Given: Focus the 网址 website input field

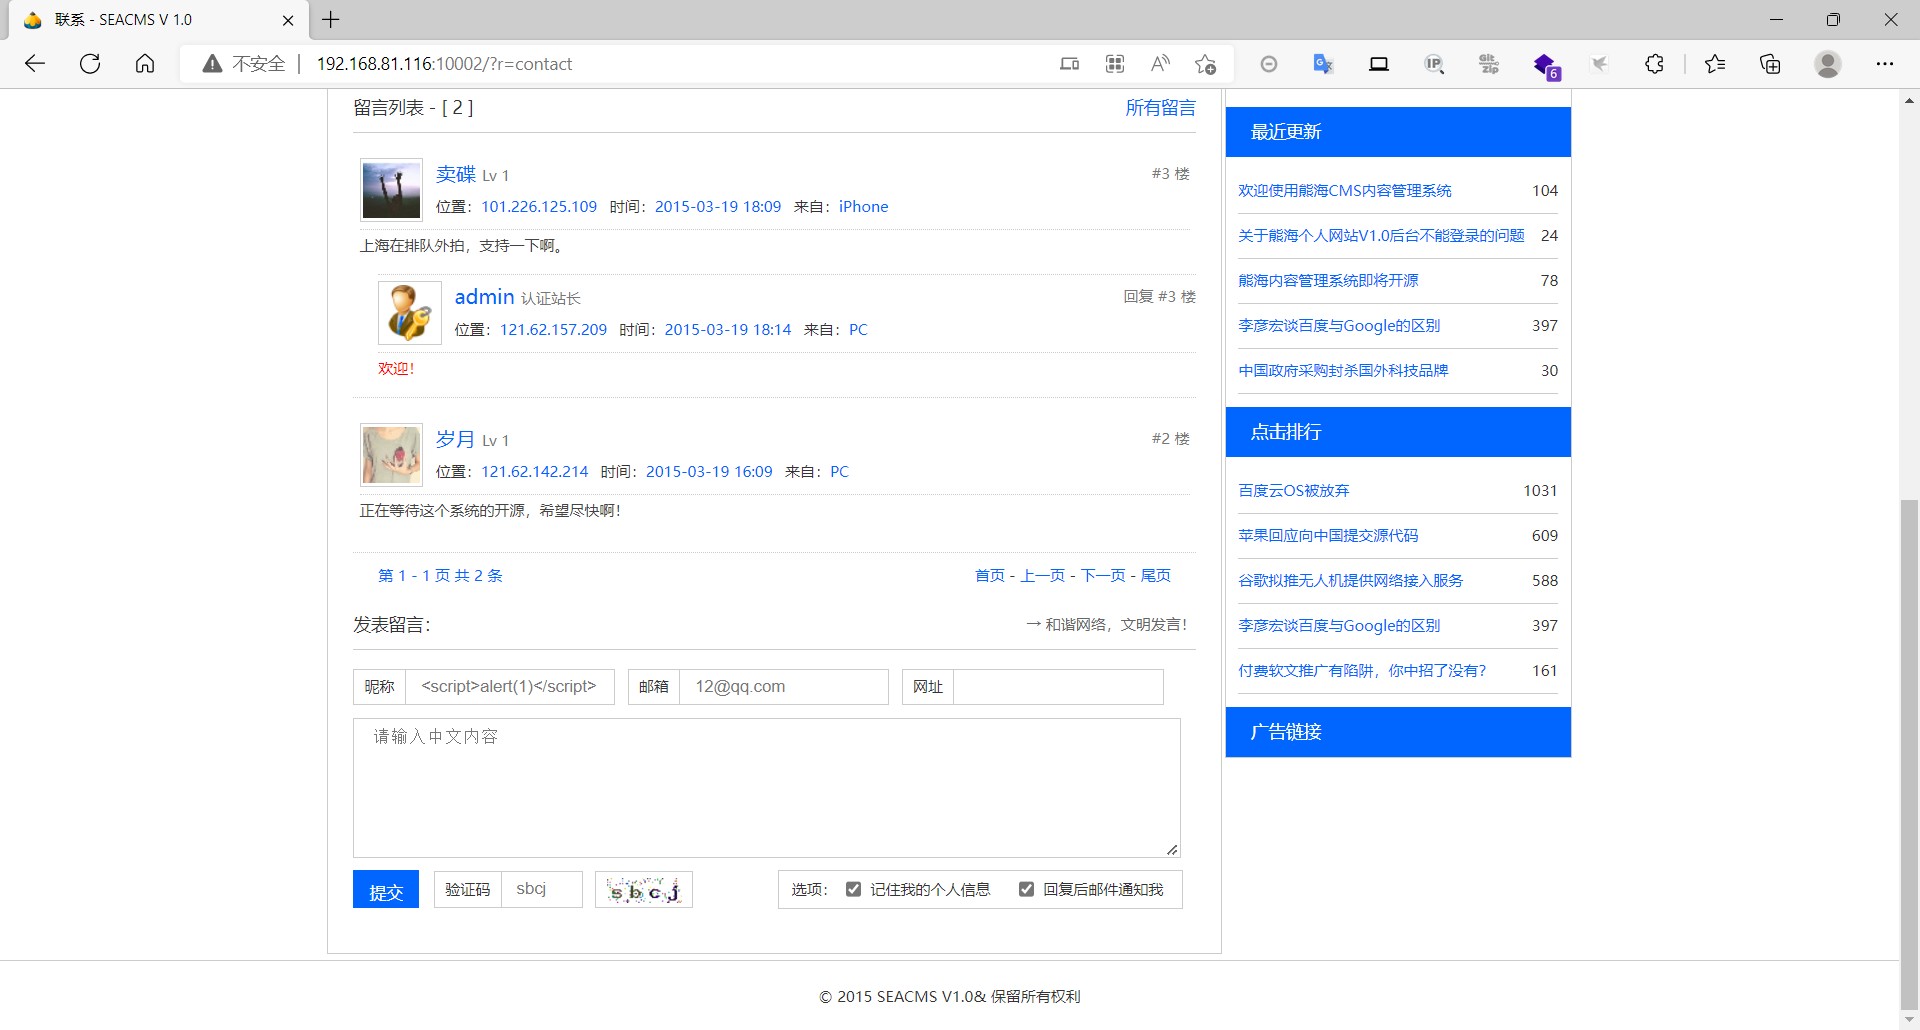Looking at the screenshot, I should (x=1058, y=687).
